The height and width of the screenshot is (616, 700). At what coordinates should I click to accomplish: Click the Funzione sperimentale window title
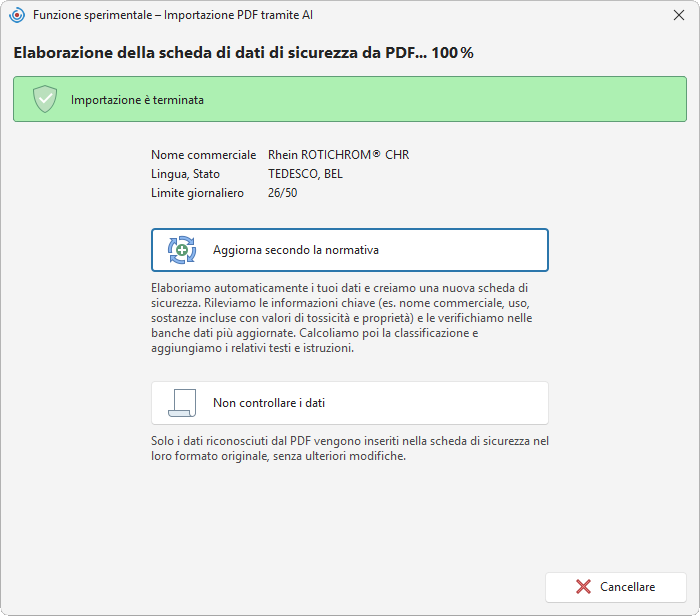tap(173, 15)
